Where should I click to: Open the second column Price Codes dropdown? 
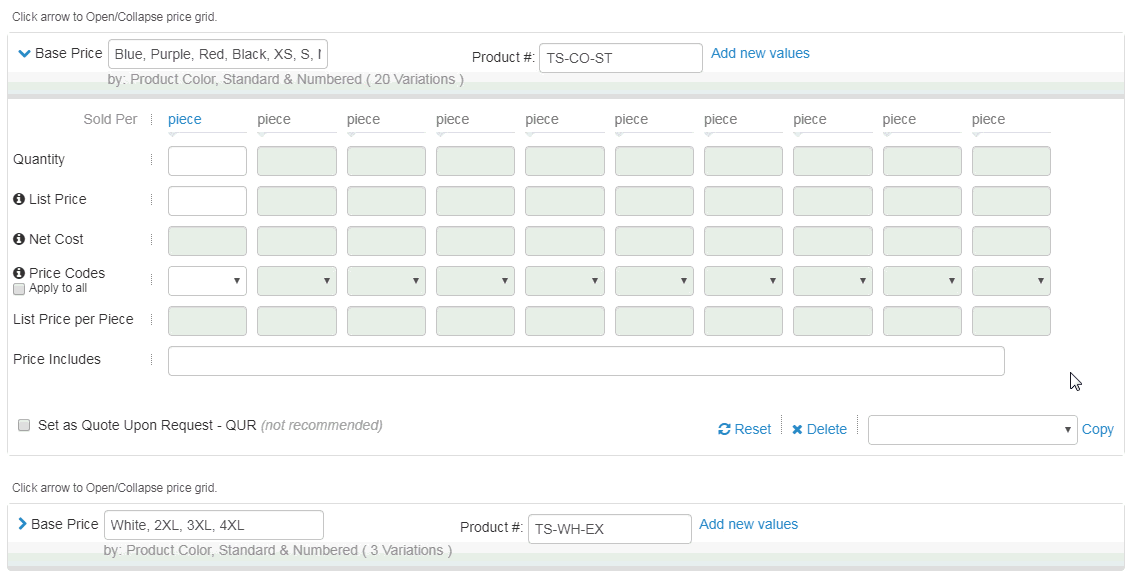coord(296,281)
